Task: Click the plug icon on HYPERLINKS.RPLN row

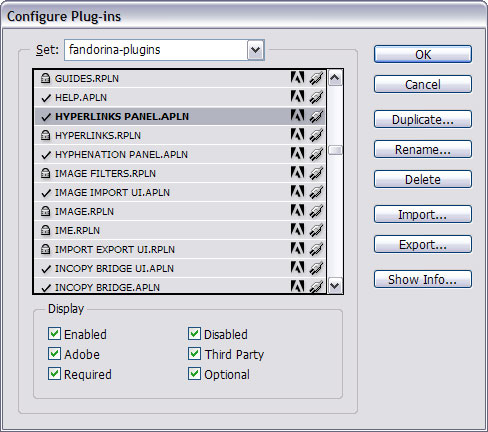Action: click(316, 135)
